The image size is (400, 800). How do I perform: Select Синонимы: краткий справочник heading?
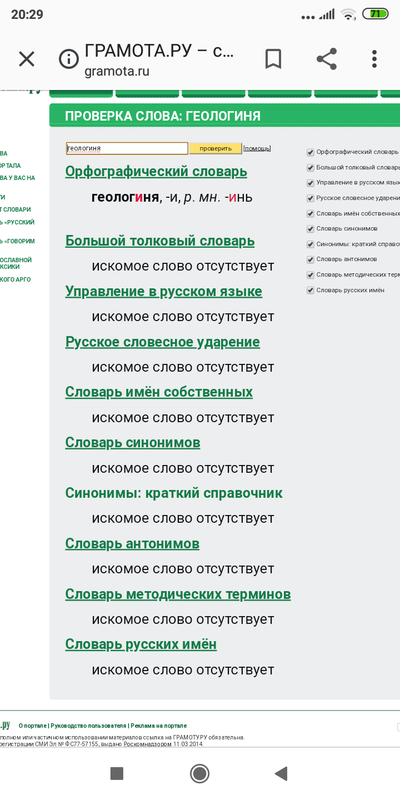pyautogui.click(x=174, y=493)
